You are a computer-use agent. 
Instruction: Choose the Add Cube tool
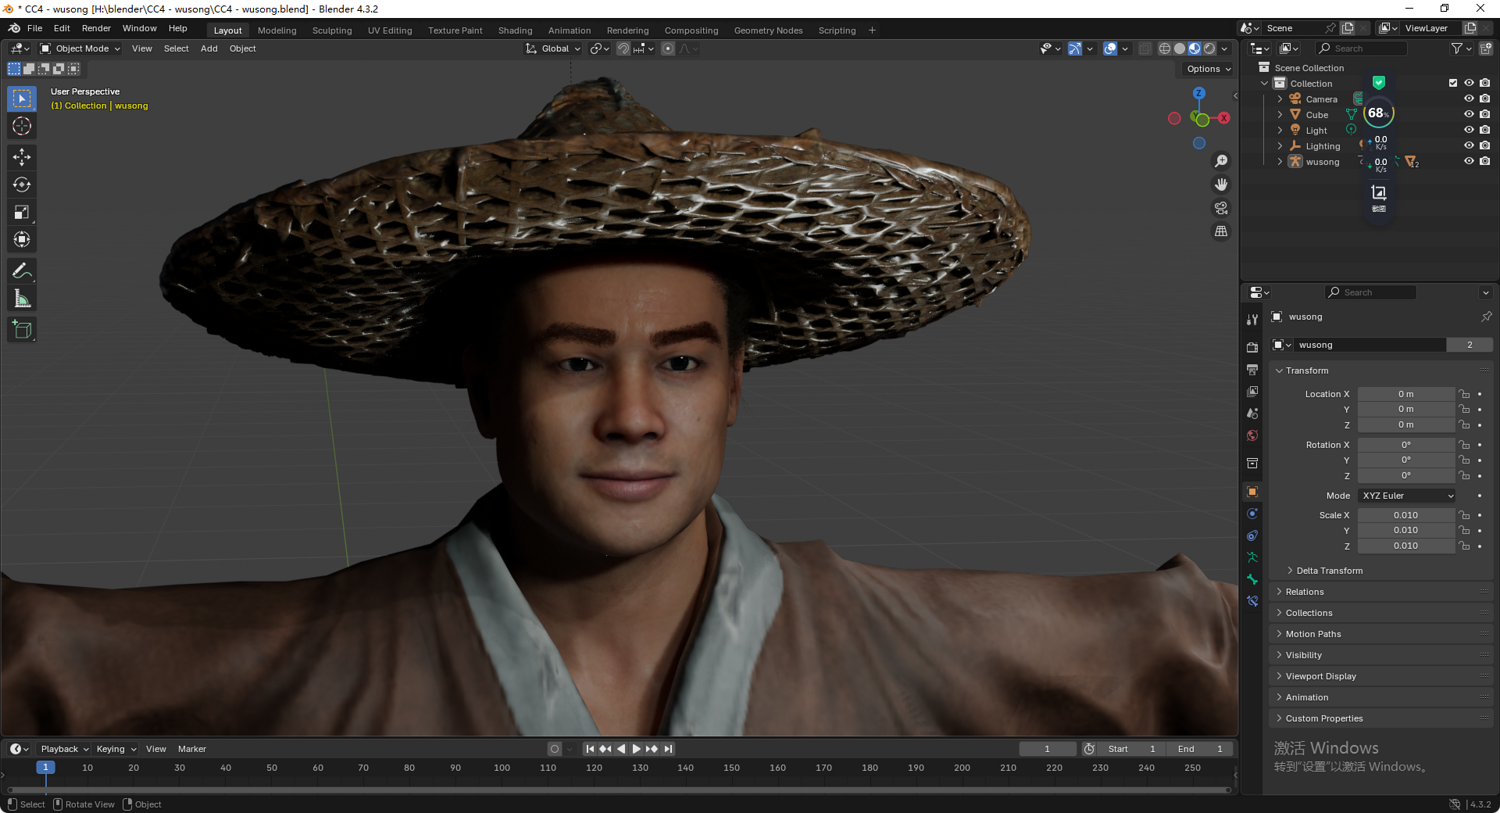21,330
